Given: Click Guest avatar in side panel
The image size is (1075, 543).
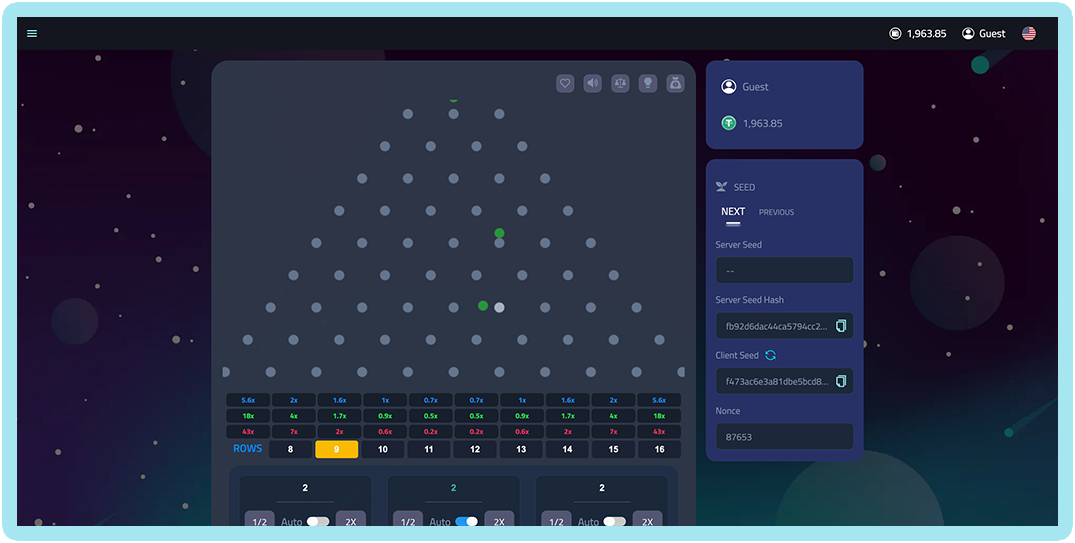Looking at the screenshot, I should (728, 87).
